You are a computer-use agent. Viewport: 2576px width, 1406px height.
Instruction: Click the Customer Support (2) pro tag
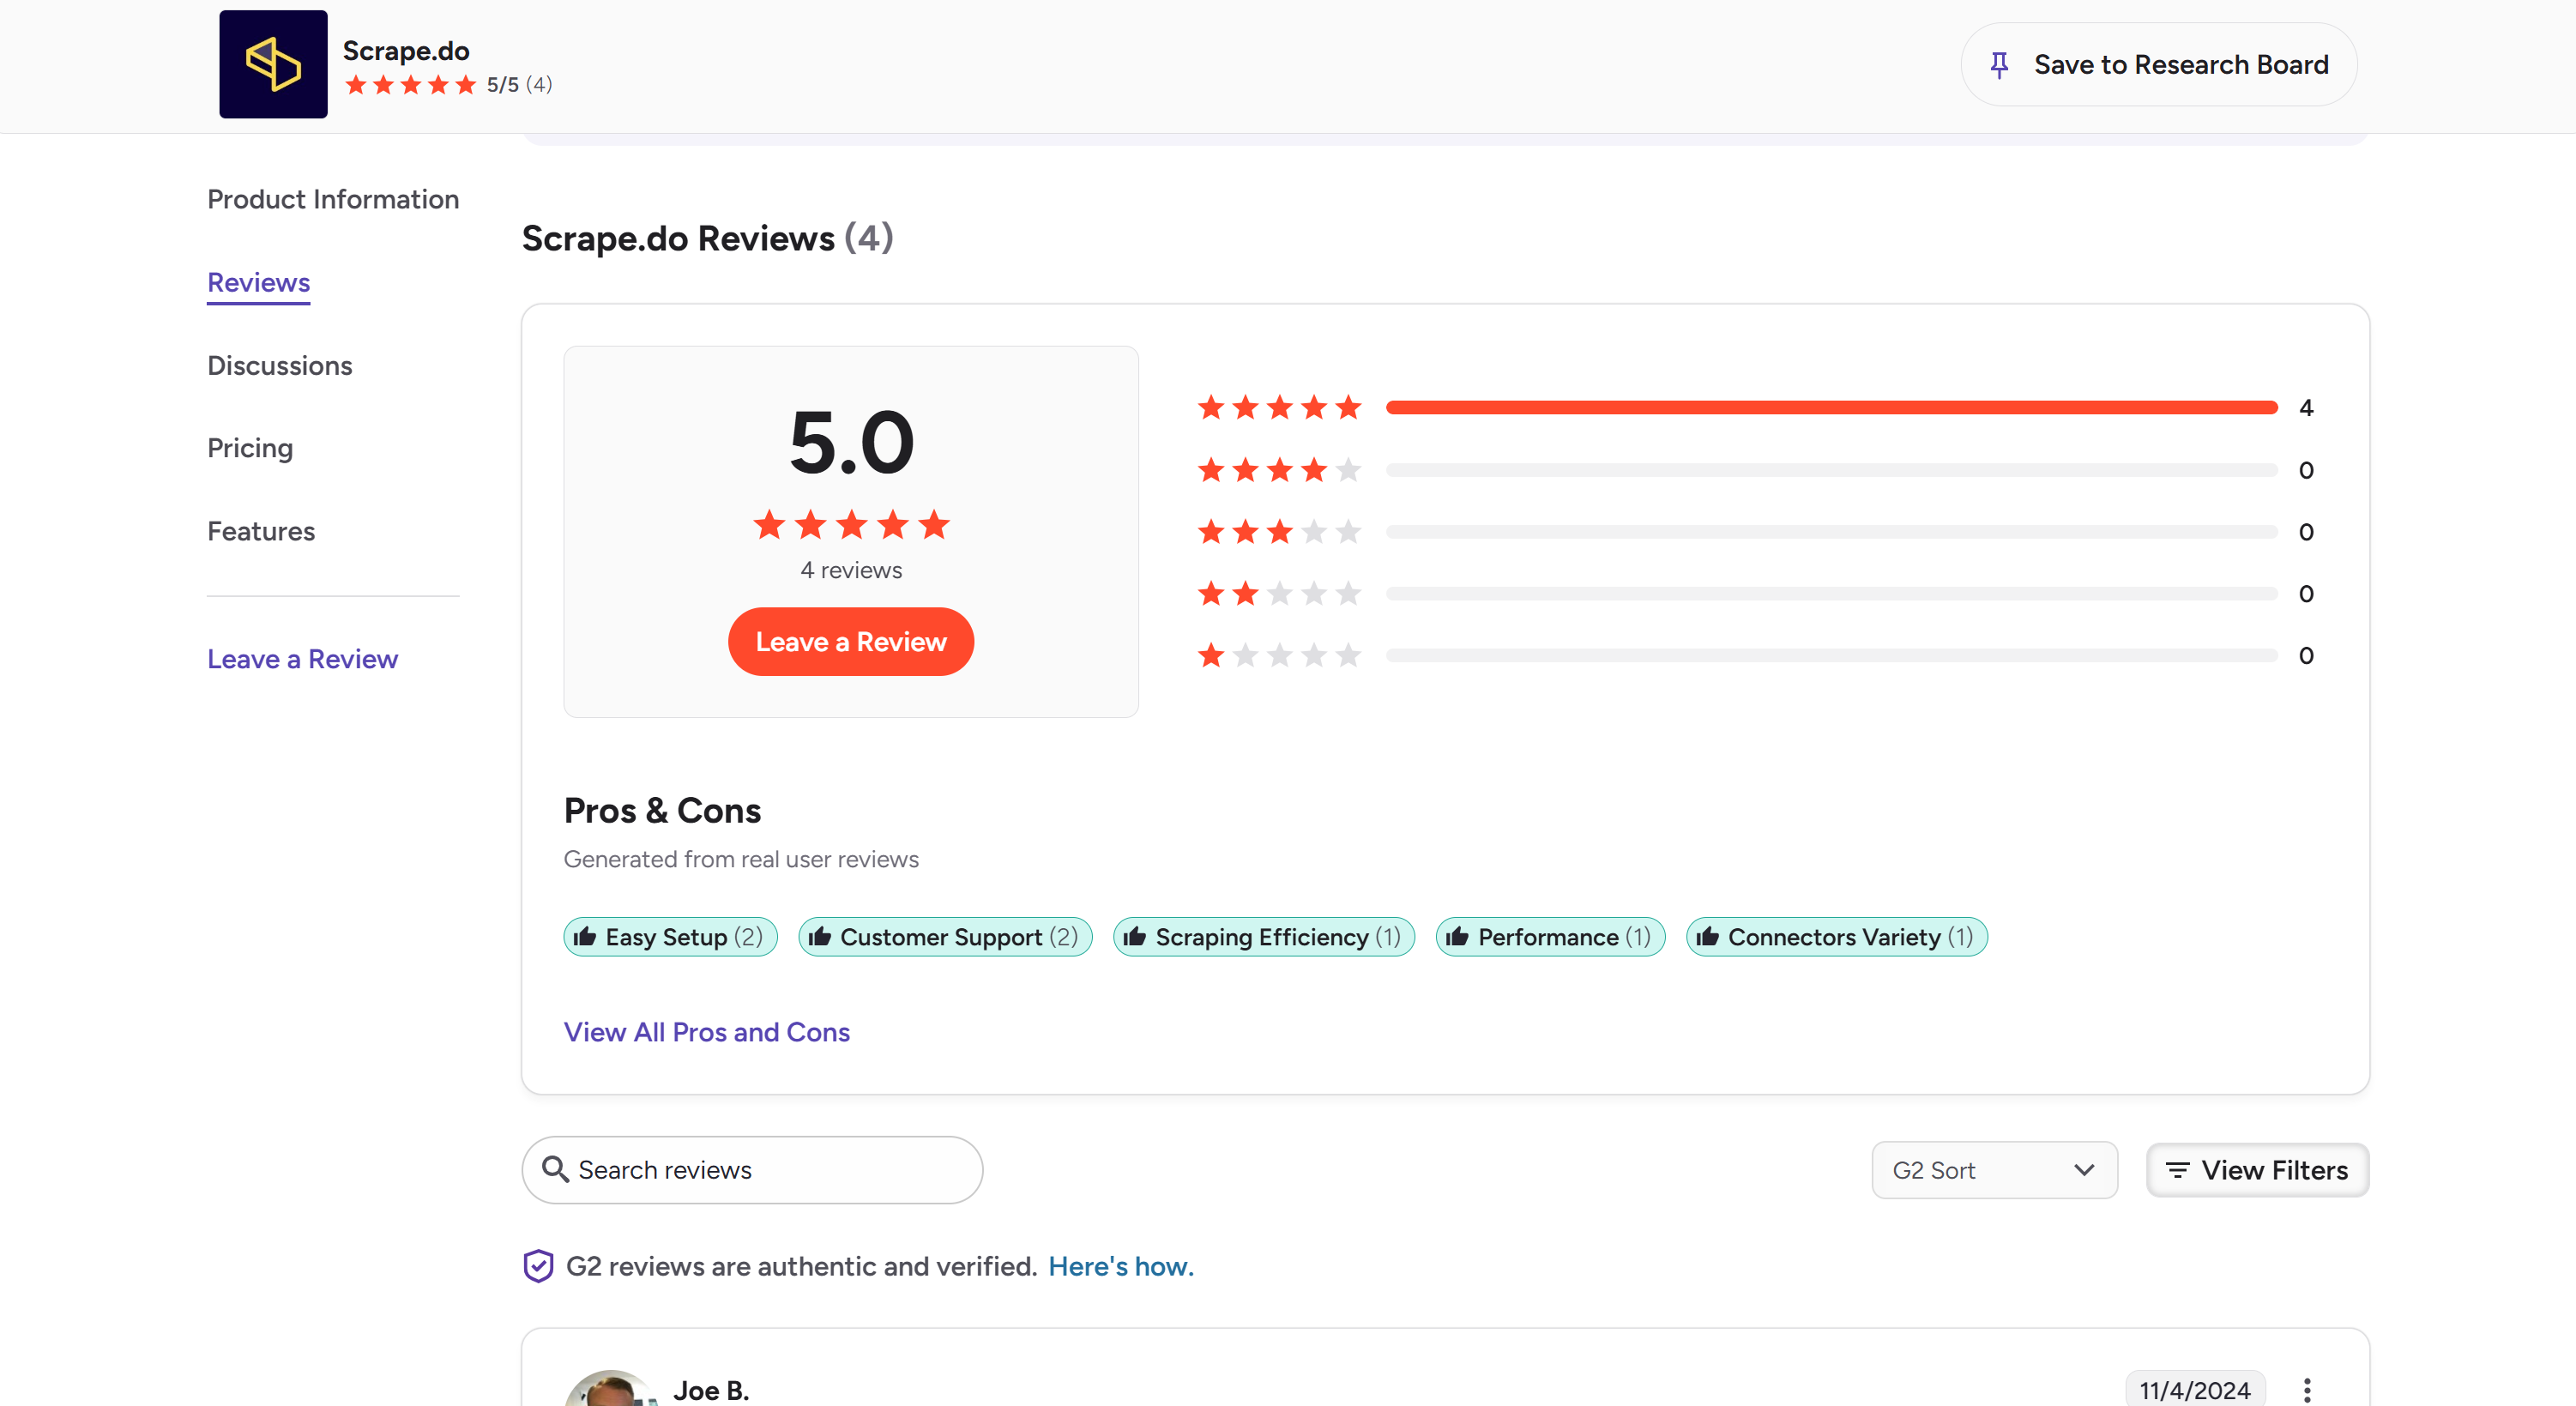tap(945, 937)
